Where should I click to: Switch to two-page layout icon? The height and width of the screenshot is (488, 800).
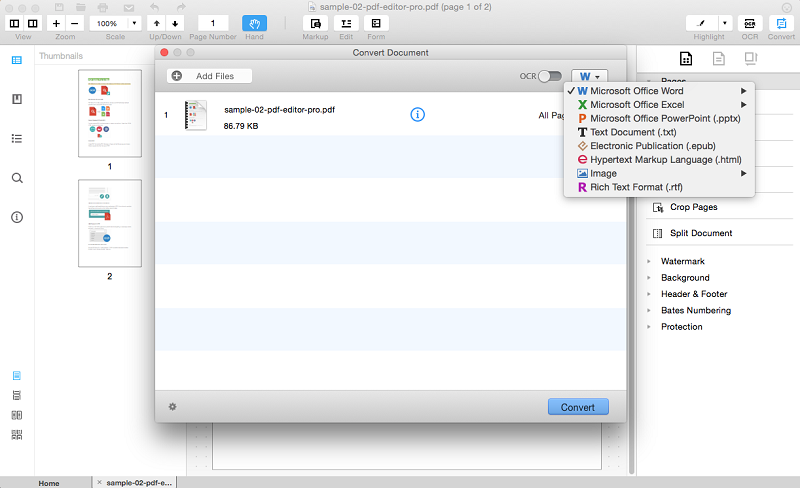(17, 416)
